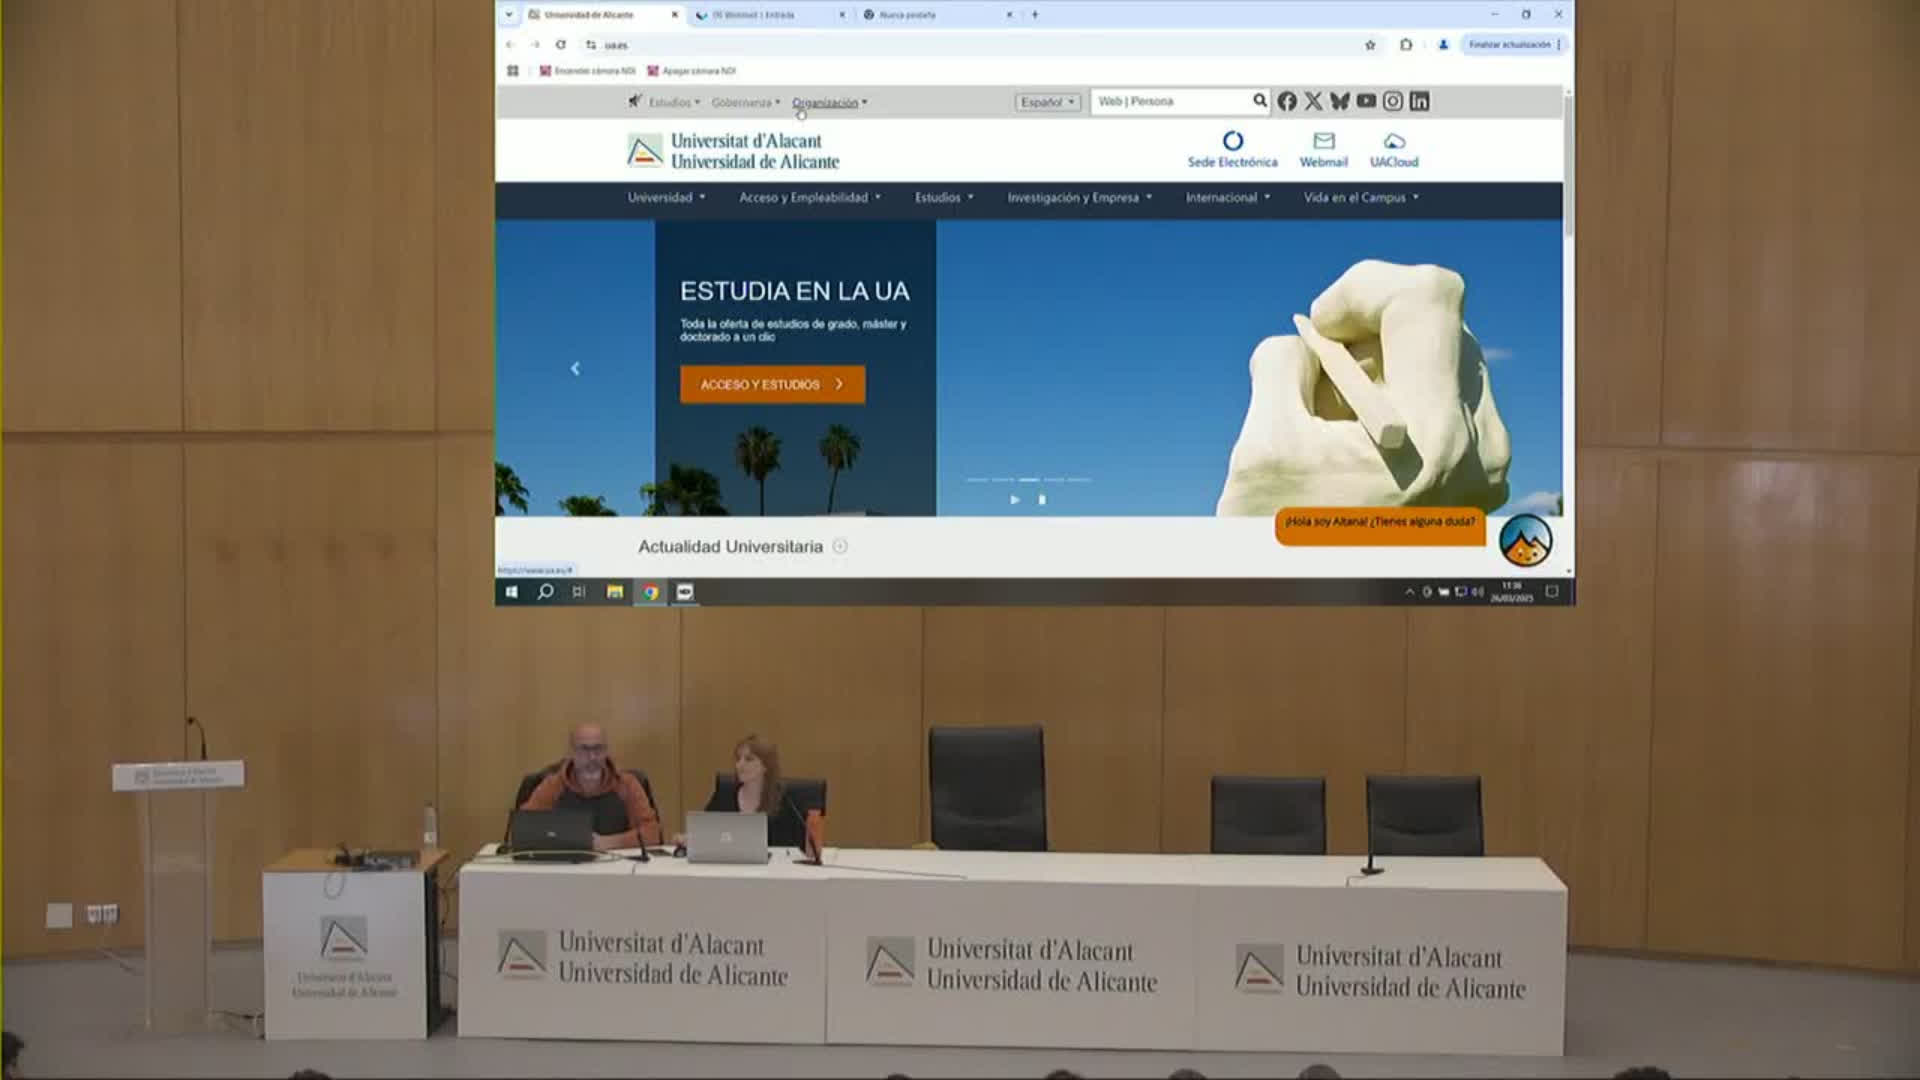Click the Universidad de Alicante logo
The width and height of the screenshot is (1920, 1080).
coord(733,151)
